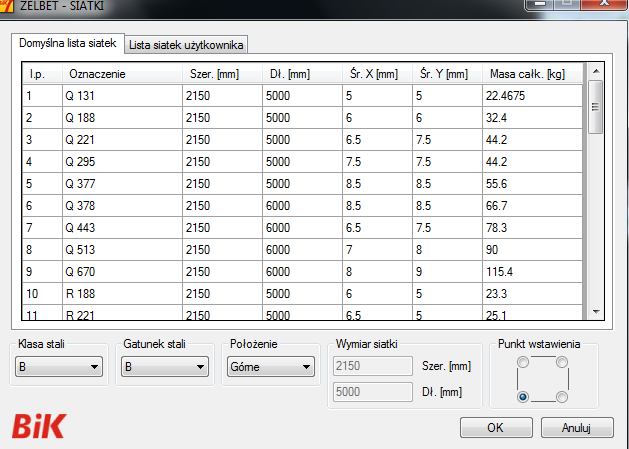Select the Q 377 mesh row
The image size is (629, 449).
[x=303, y=184]
